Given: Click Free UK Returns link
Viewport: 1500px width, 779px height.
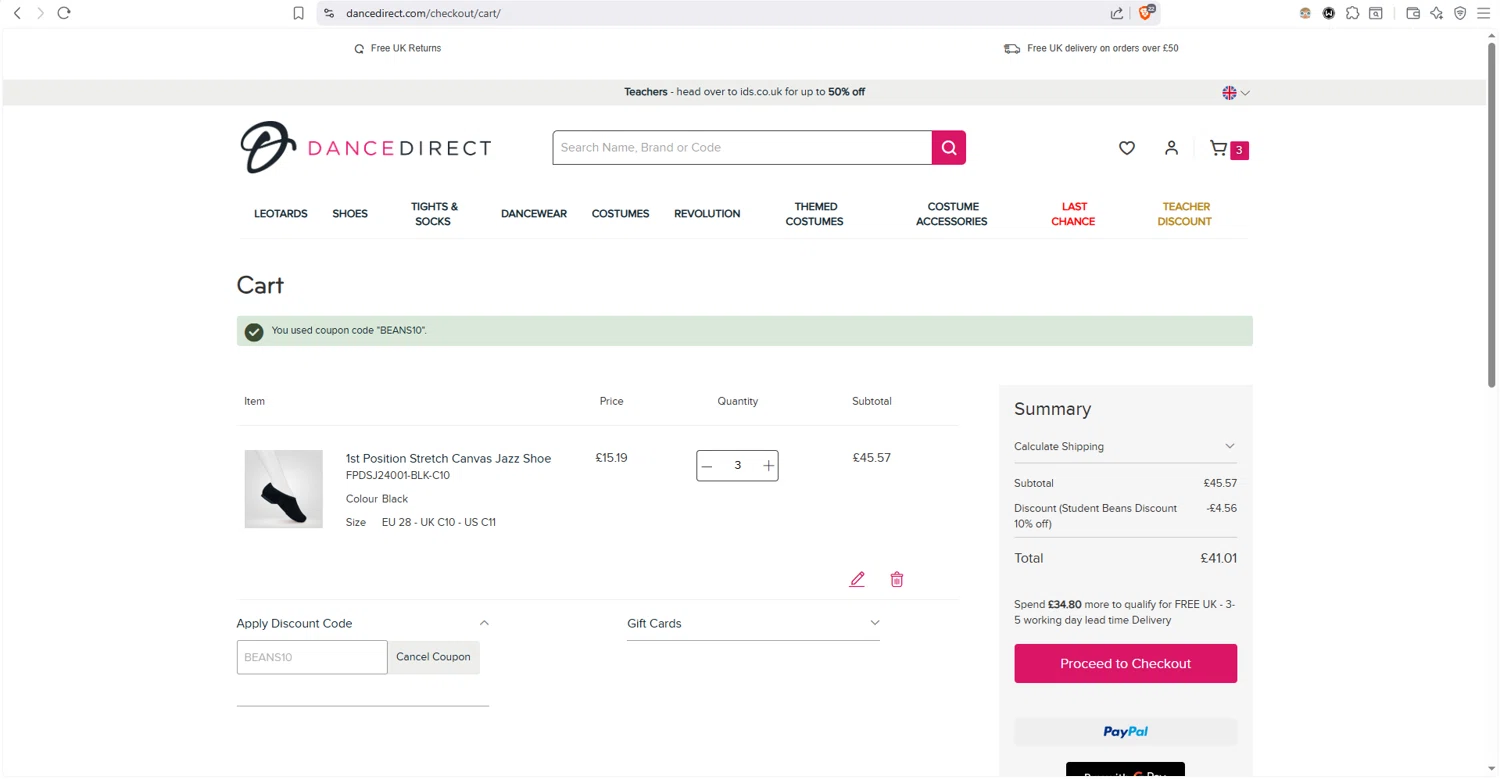Looking at the screenshot, I should (x=397, y=48).
